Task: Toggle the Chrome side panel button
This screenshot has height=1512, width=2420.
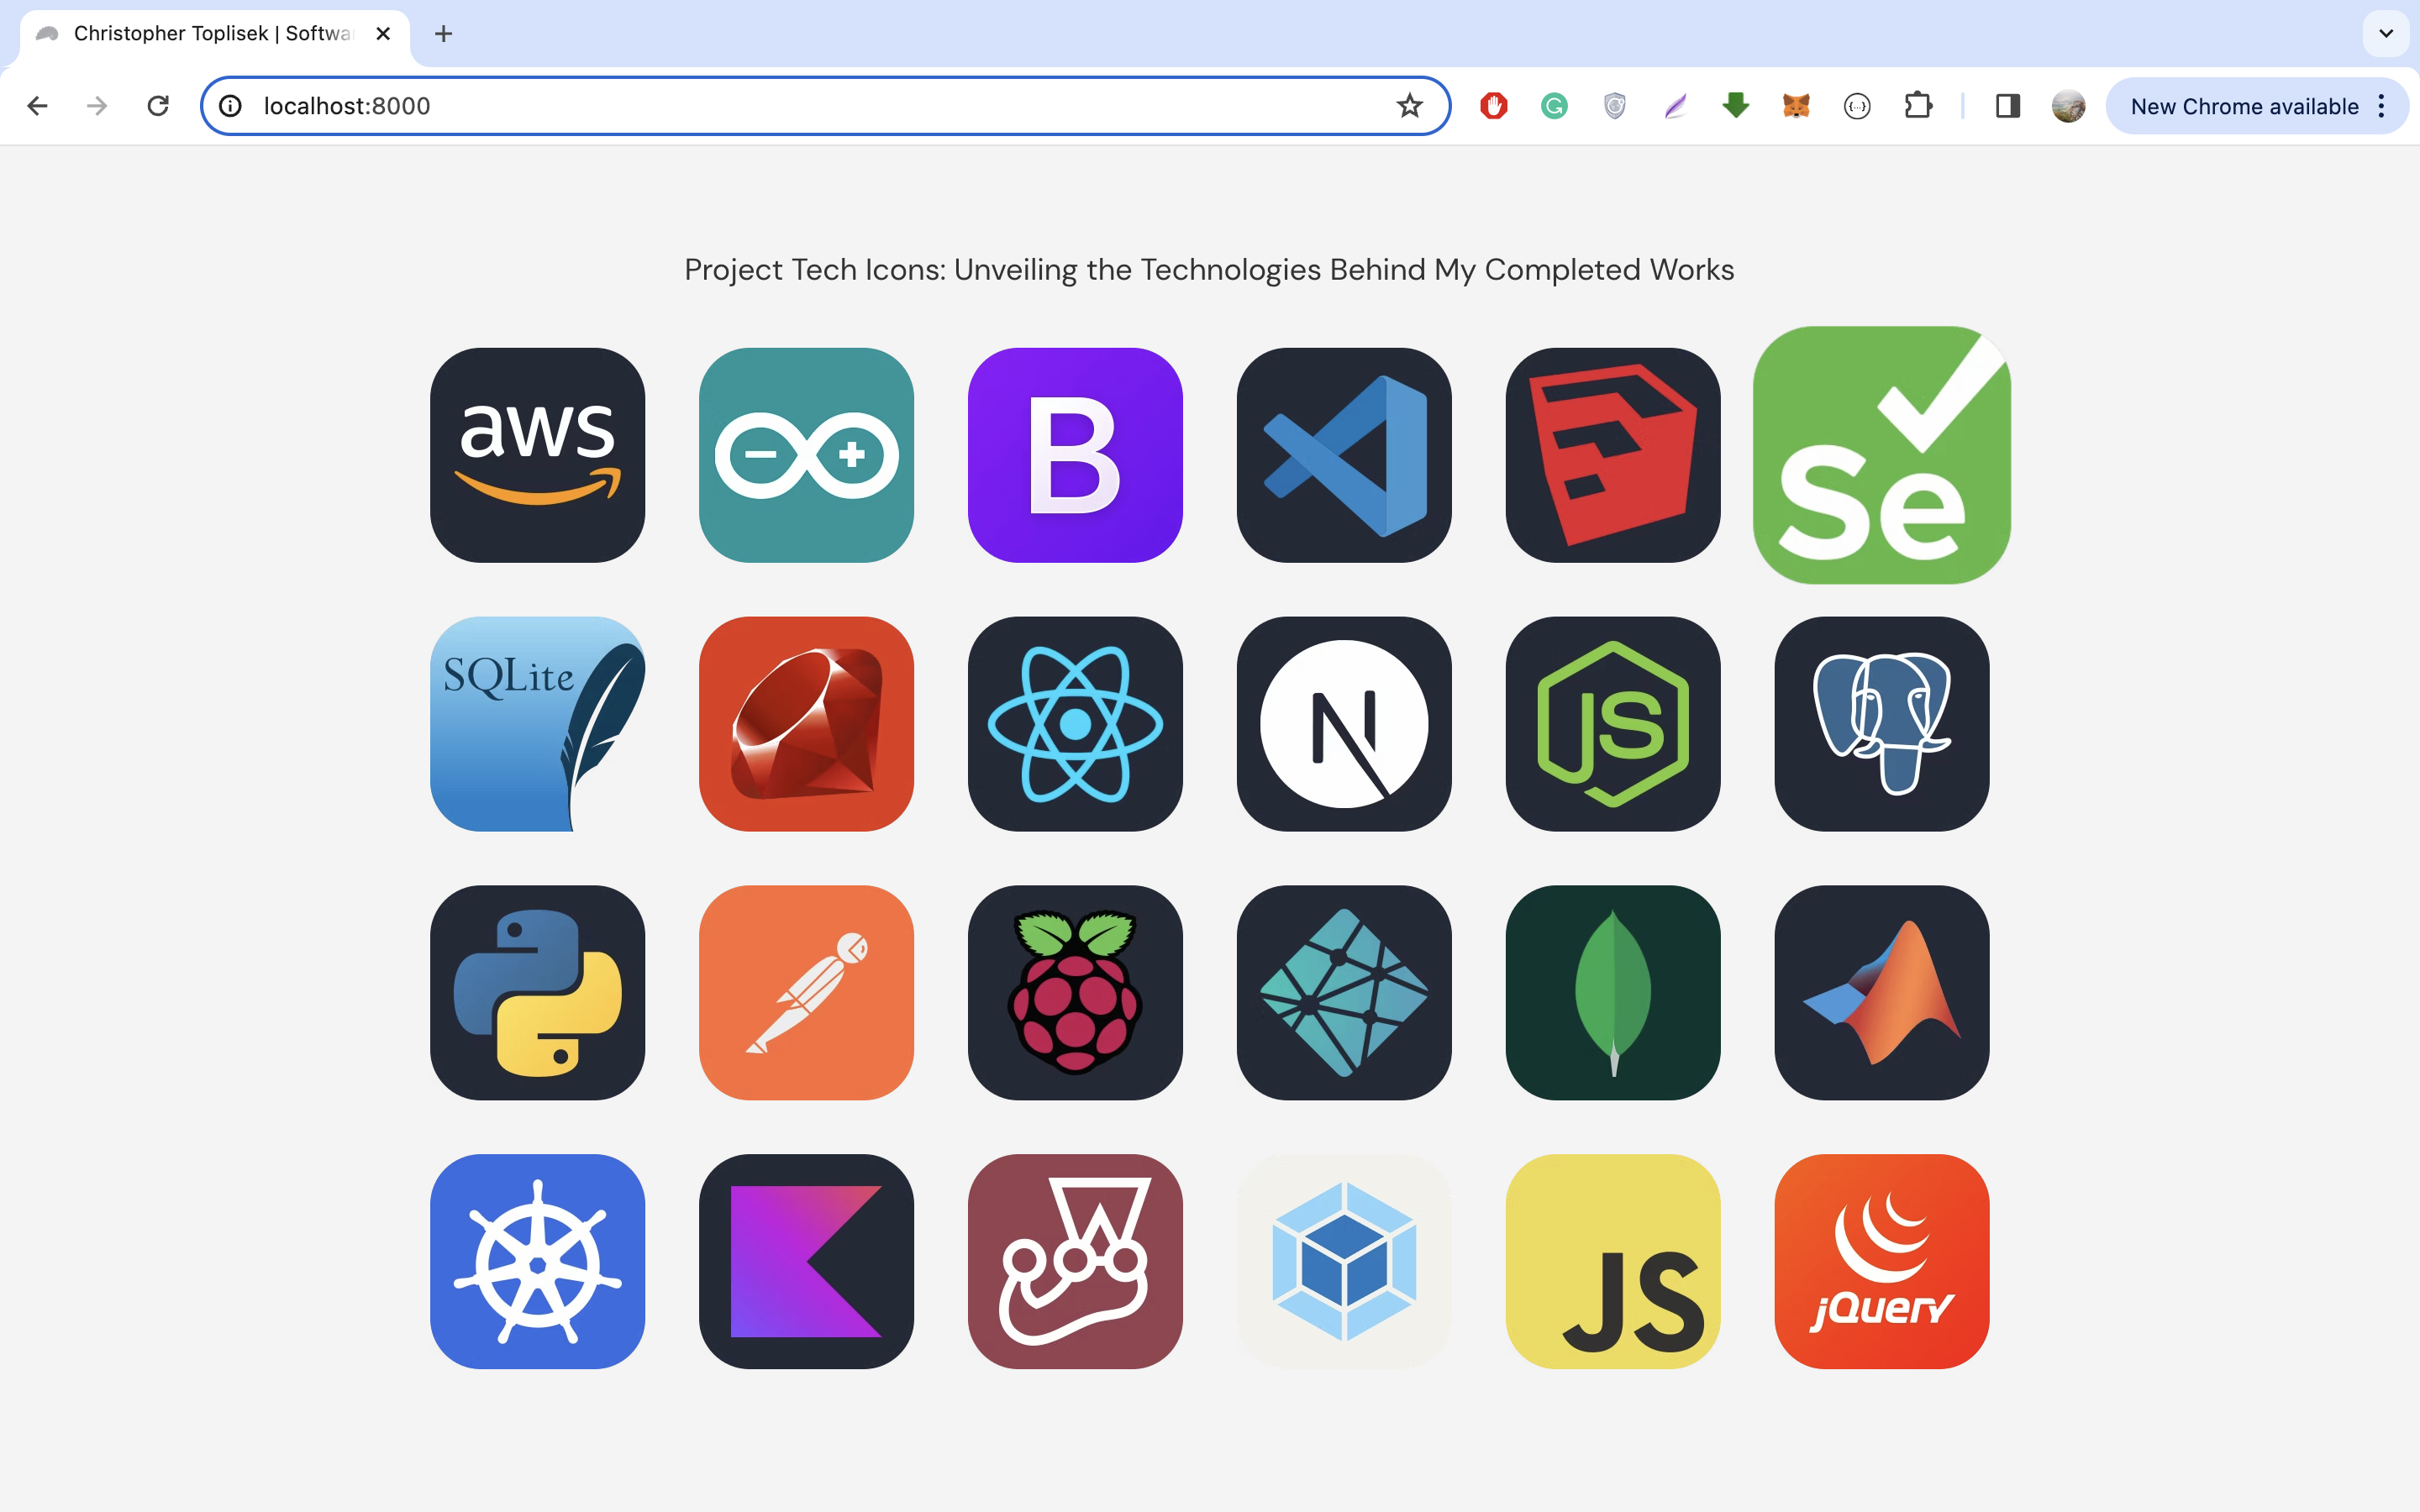Action: tap(2007, 106)
